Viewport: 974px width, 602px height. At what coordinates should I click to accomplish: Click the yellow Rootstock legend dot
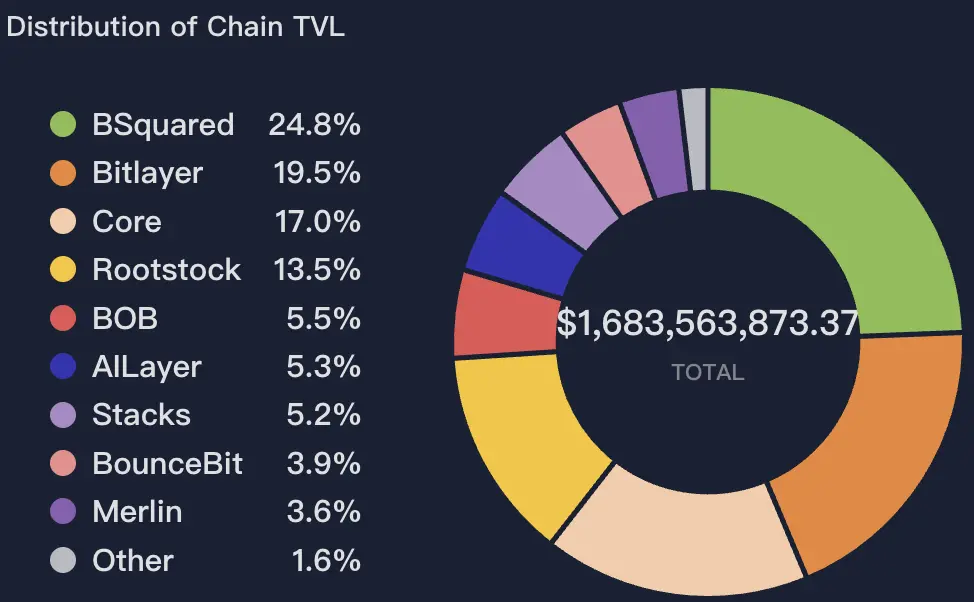[63, 270]
